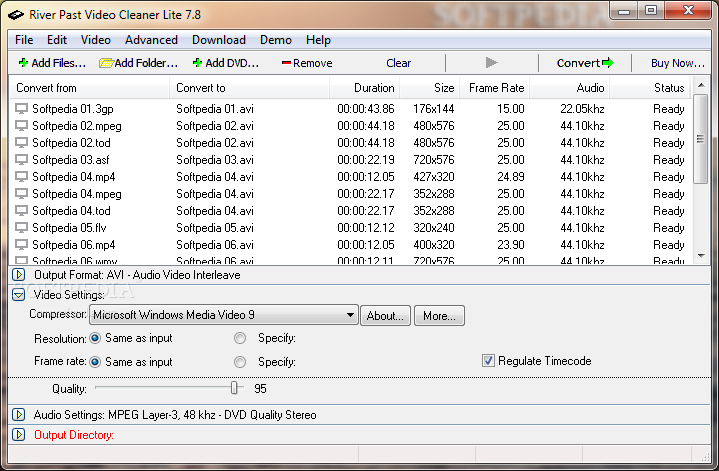Select Frame rate Same as input radio
The width and height of the screenshot is (719, 471).
[95, 362]
